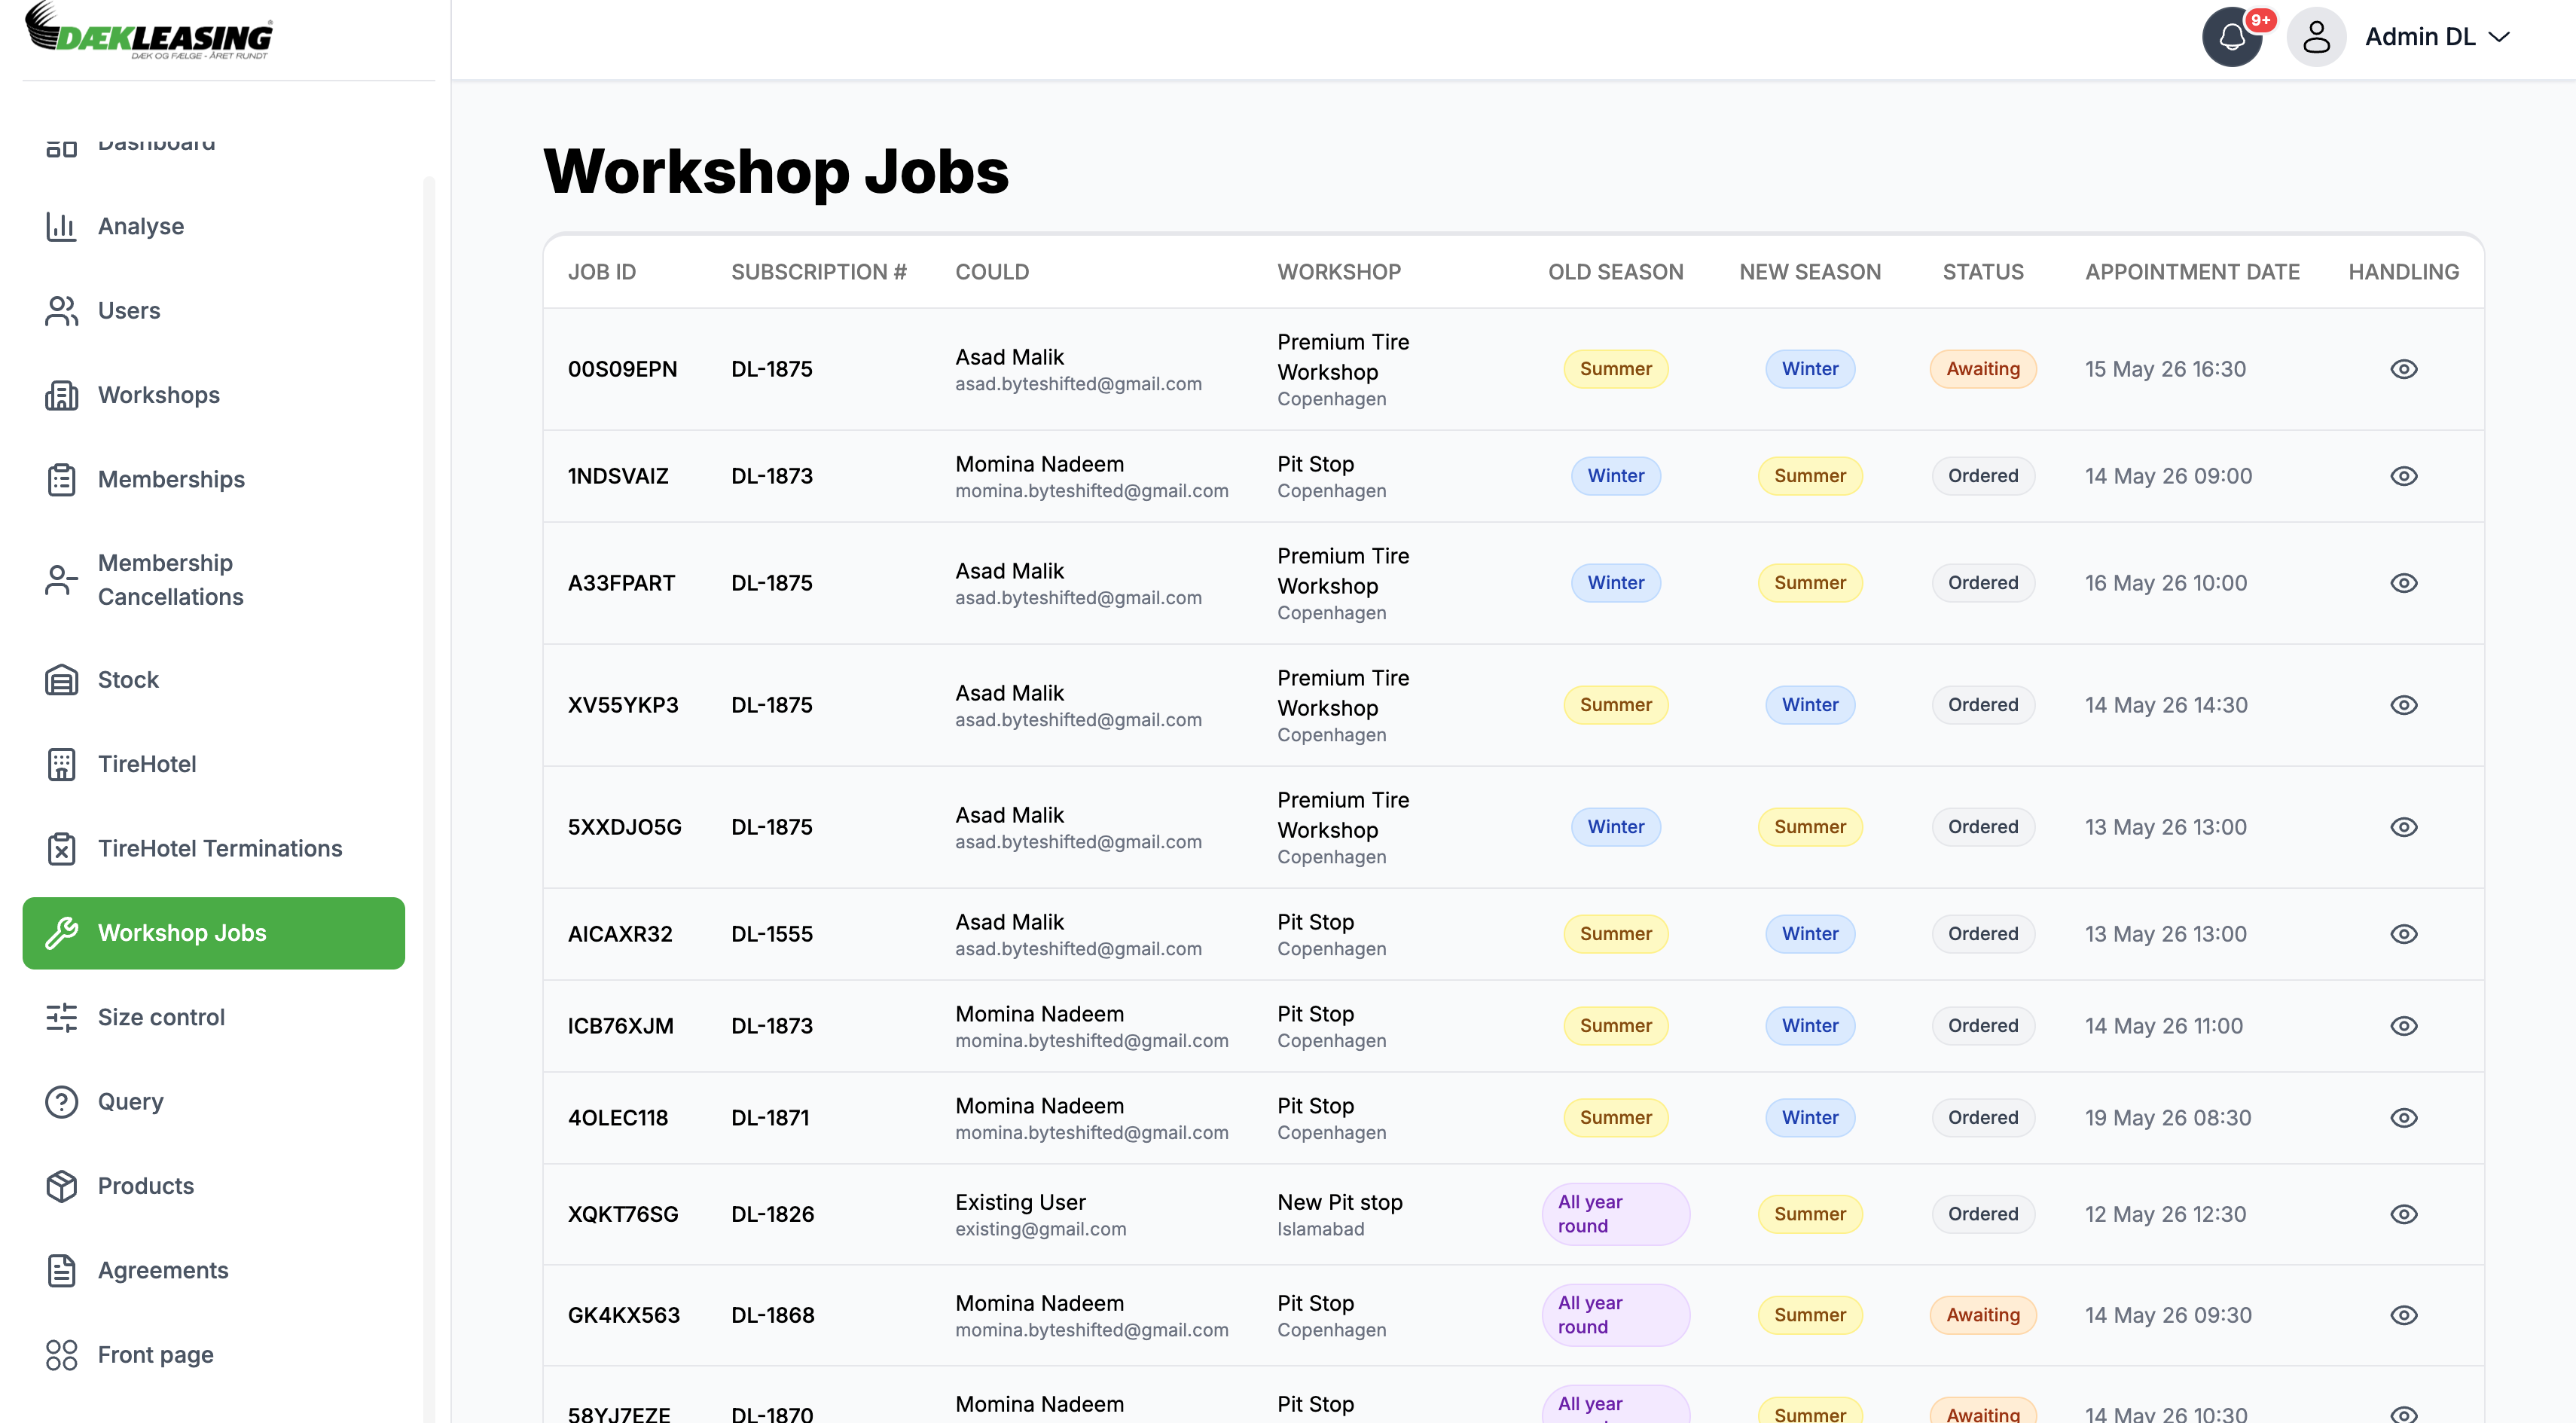View job AICAXR32 via eye icon

click(2403, 934)
